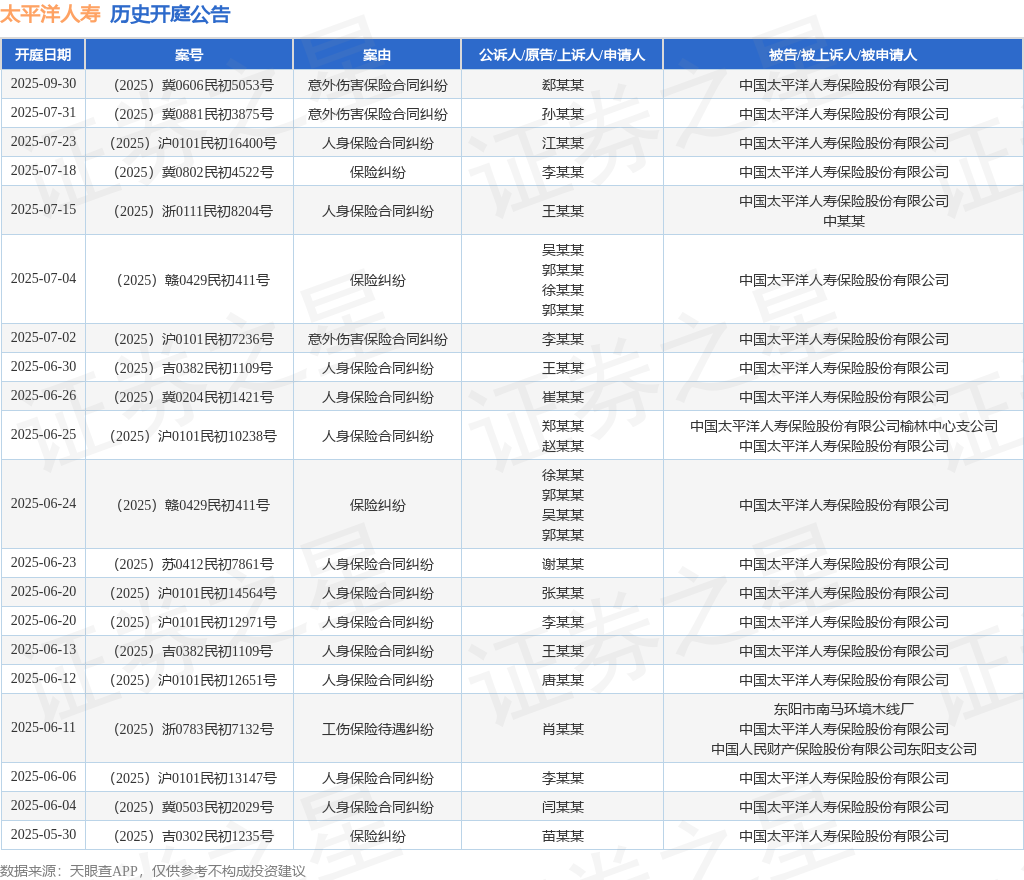Select the 被告/被上诉人/被申请人 header
This screenshot has height=880, width=1024.
point(842,55)
